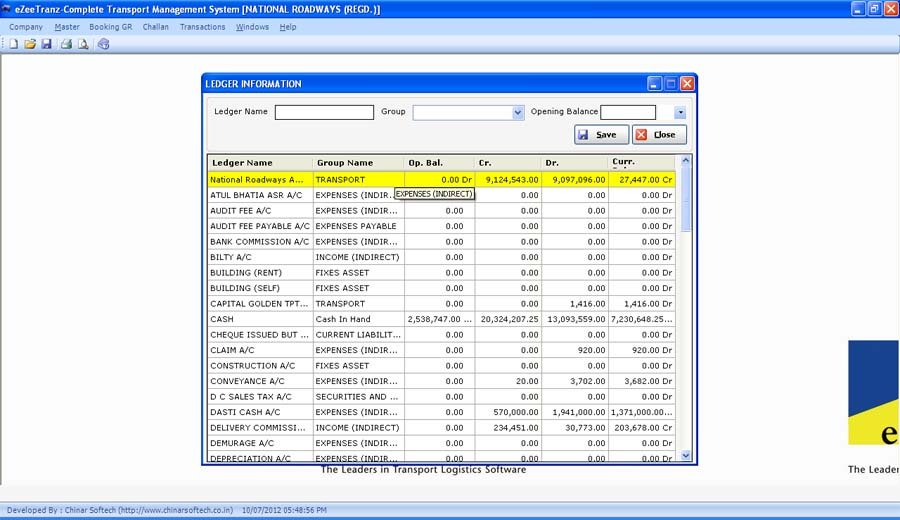The height and width of the screenshot is (520, 900).
Task: Select the BANK COMMISSION A/C row
Action: [x=441, y=242]
